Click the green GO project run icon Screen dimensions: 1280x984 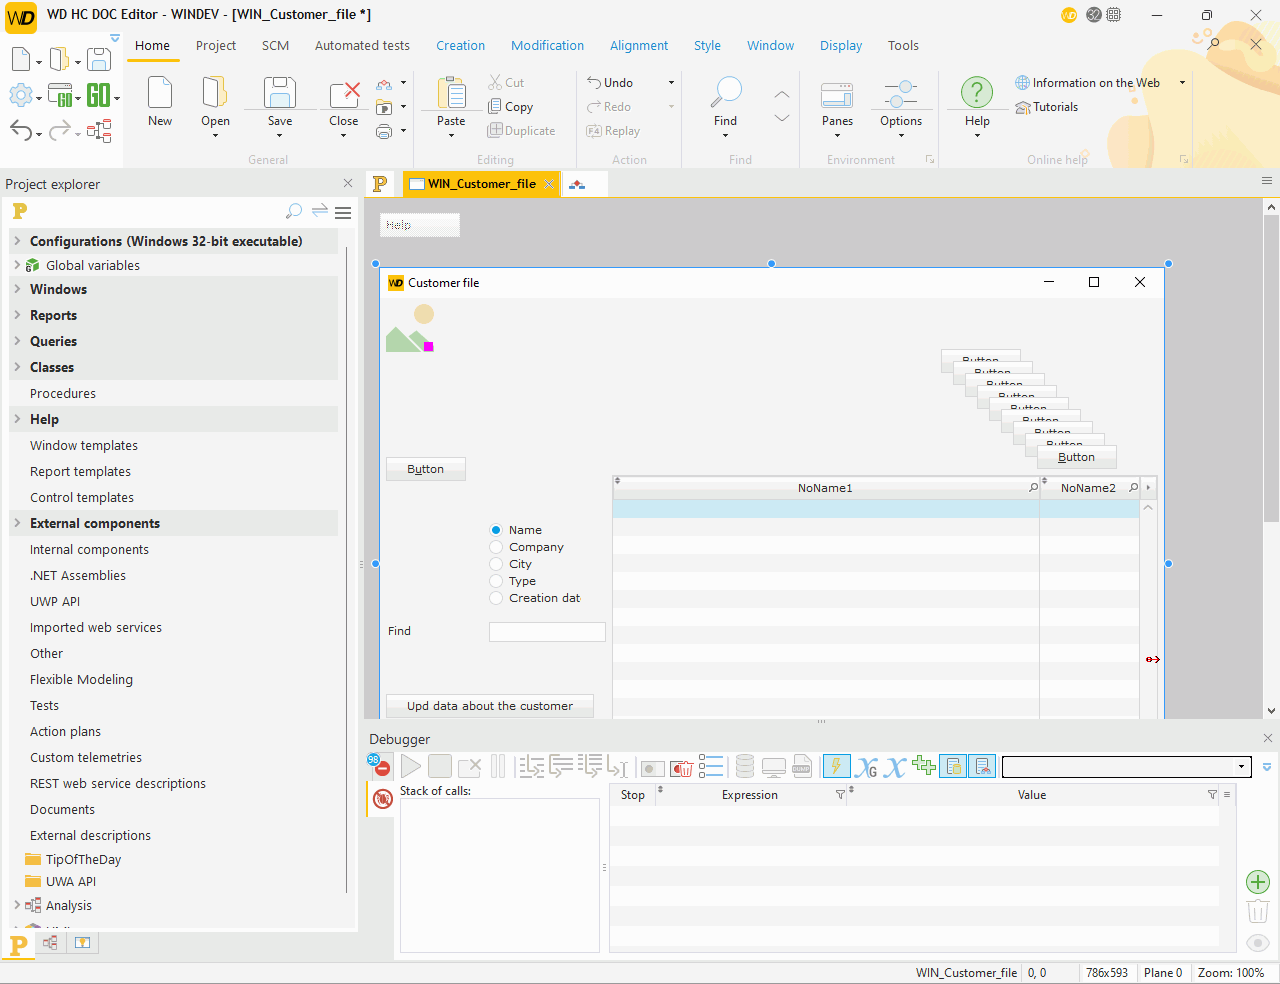(x=98, y=96)
